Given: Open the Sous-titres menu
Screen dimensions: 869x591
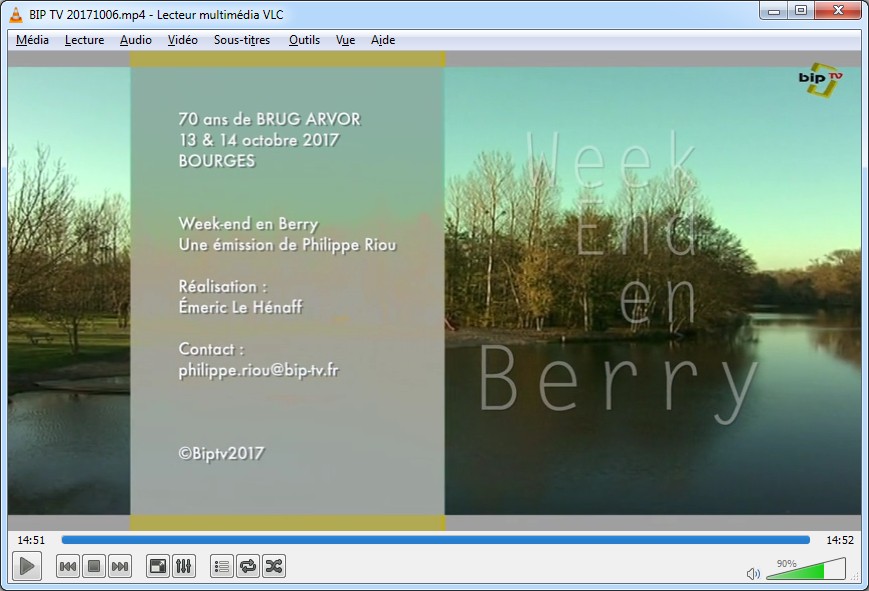Looking at the screenshot, I should [242, 40].
